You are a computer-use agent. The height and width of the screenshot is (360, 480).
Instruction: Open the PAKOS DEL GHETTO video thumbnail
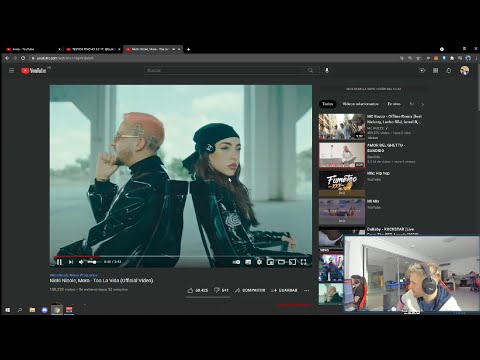pyautogui.click(x=342, y=155)
